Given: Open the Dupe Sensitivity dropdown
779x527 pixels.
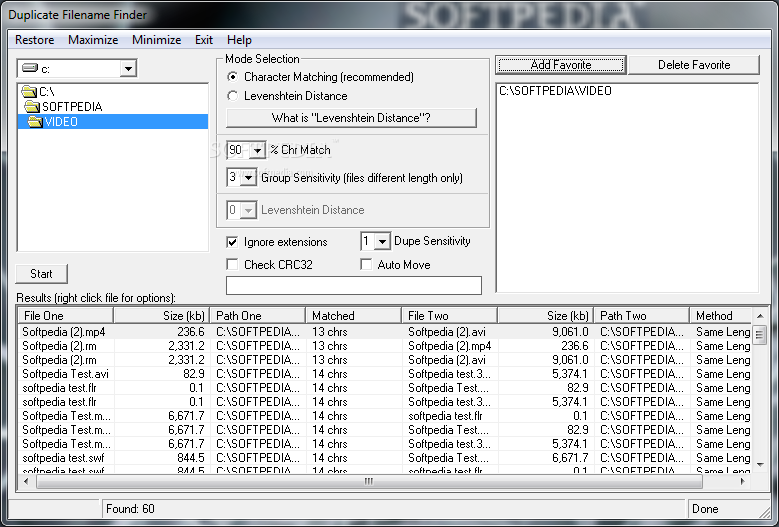Looking at the screenshot, I should pos(382,241).
